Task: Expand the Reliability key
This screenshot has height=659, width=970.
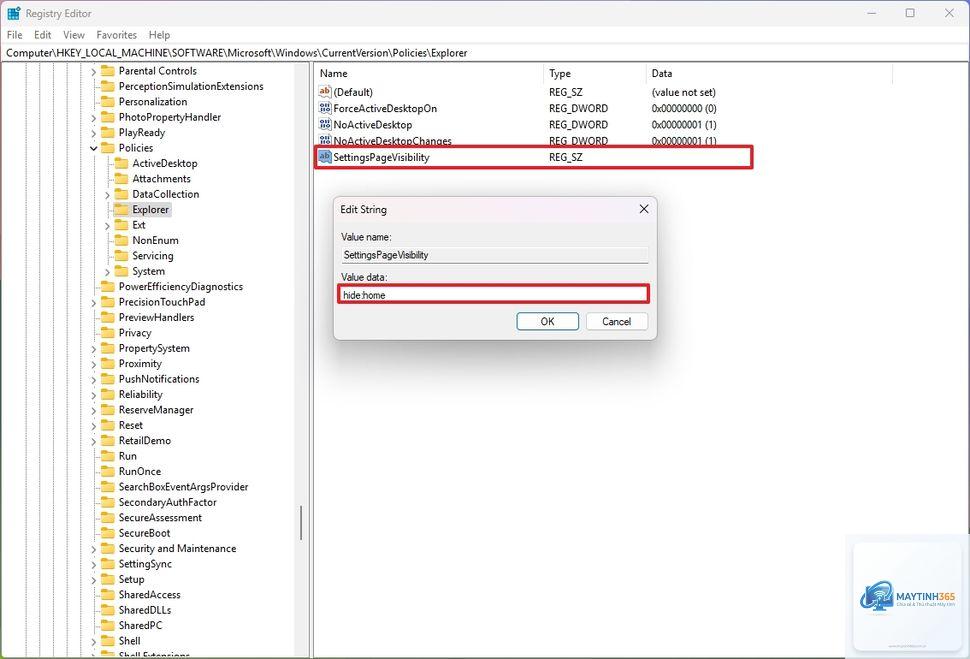Action: pos(93,395)
